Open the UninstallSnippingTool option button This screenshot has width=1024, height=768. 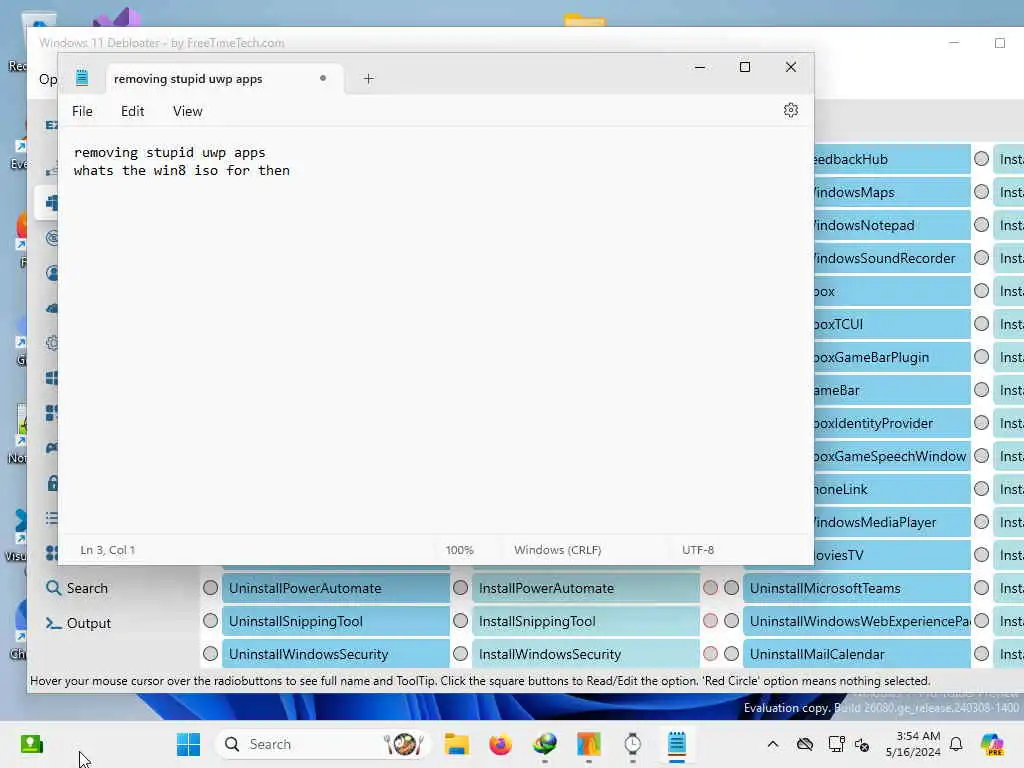pos(336,621)
